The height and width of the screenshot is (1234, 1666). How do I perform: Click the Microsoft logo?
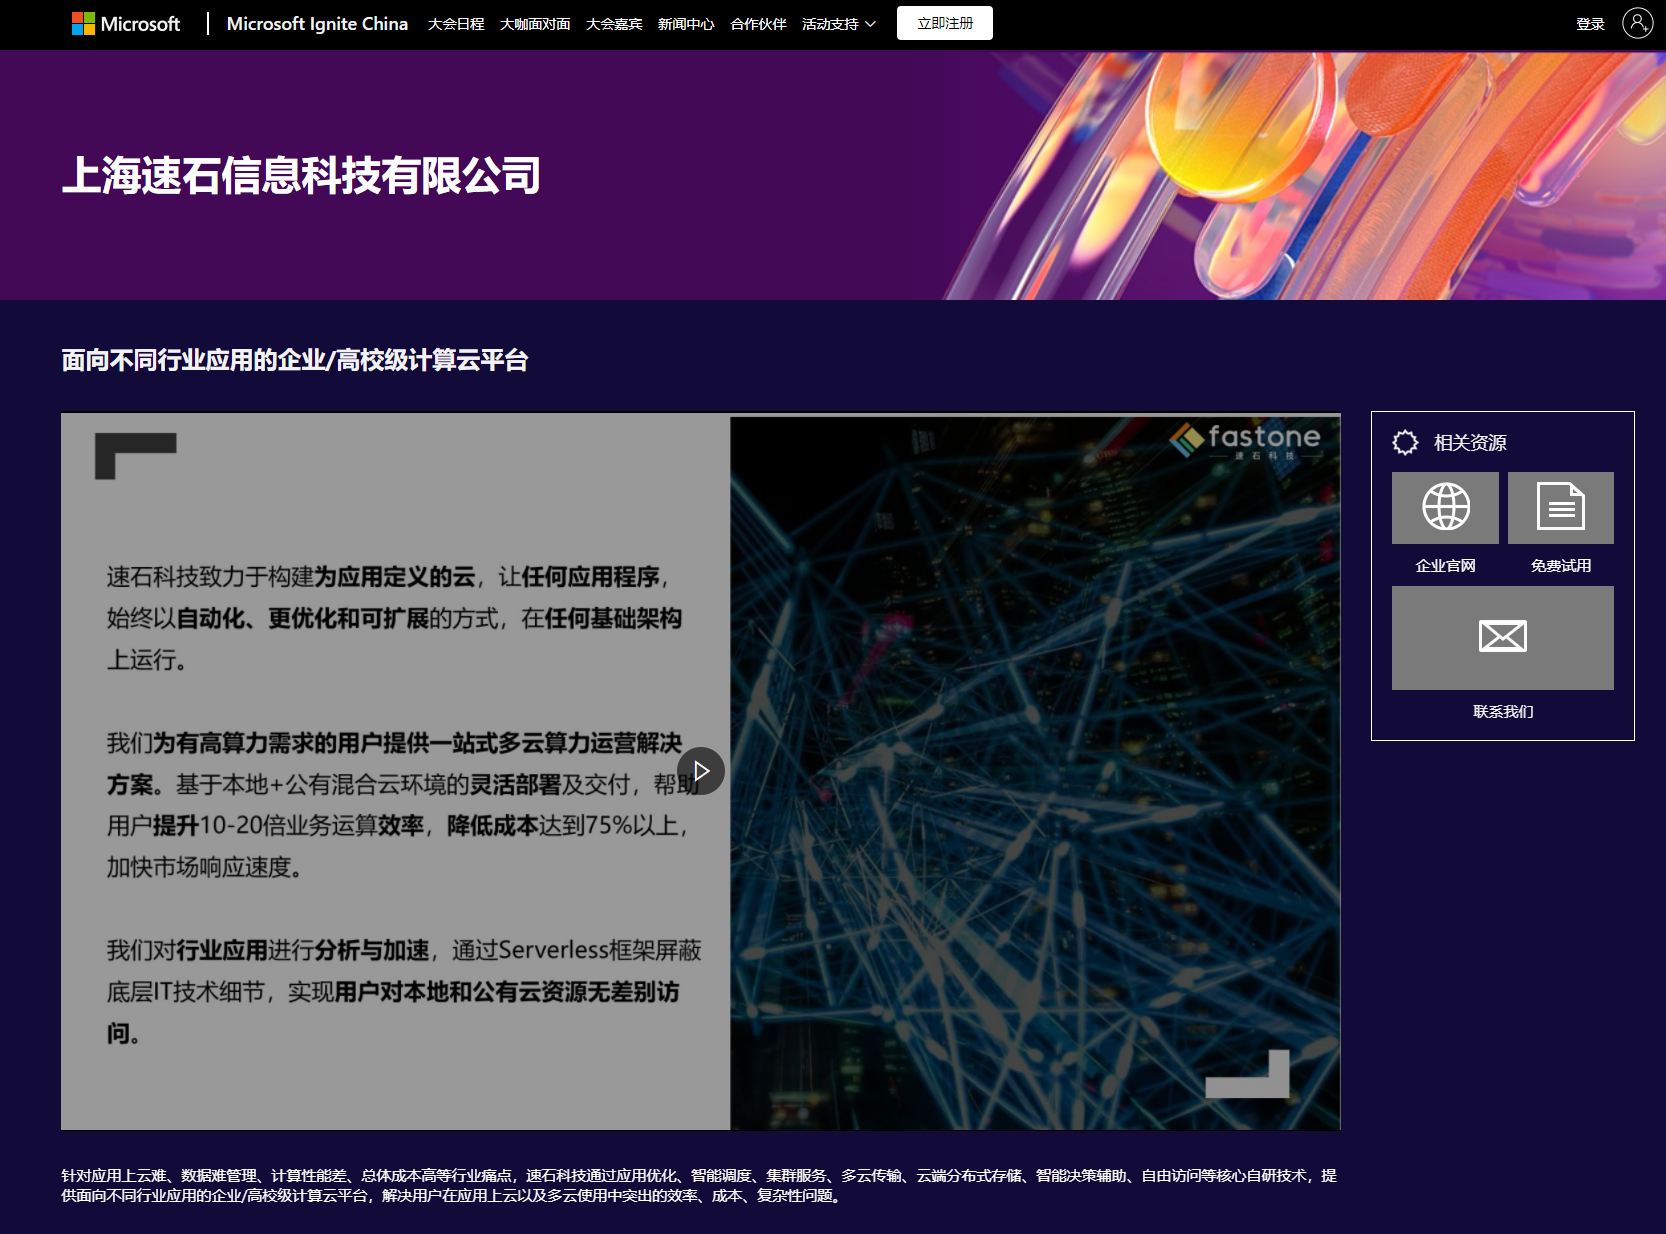pos(126,24)
